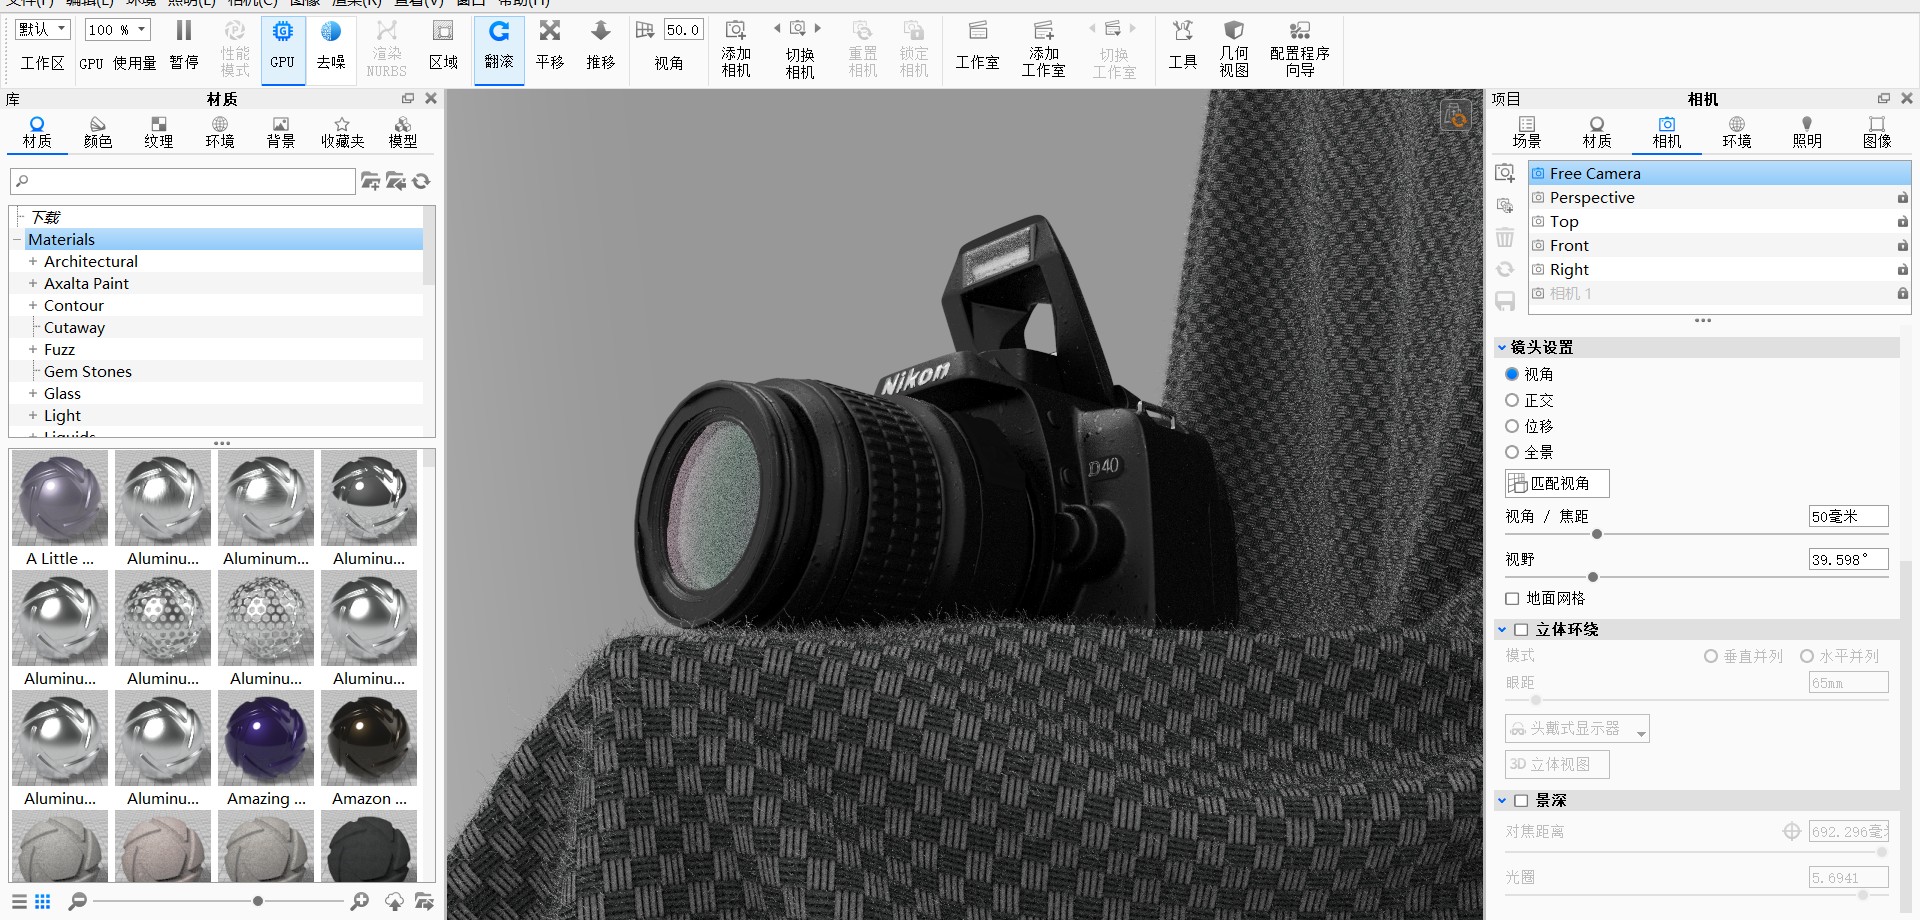Launch the 配置程序向导 wizard icon

click(x=1299, y=45)
